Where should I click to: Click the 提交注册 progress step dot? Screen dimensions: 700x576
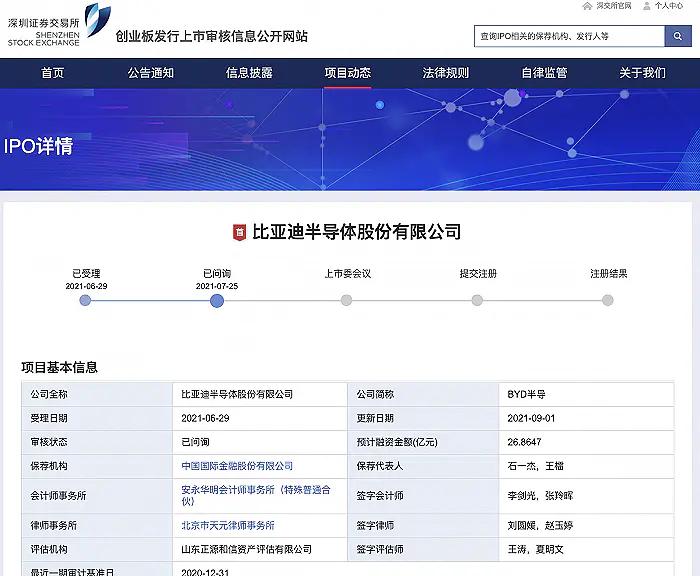tap(477, 301)
